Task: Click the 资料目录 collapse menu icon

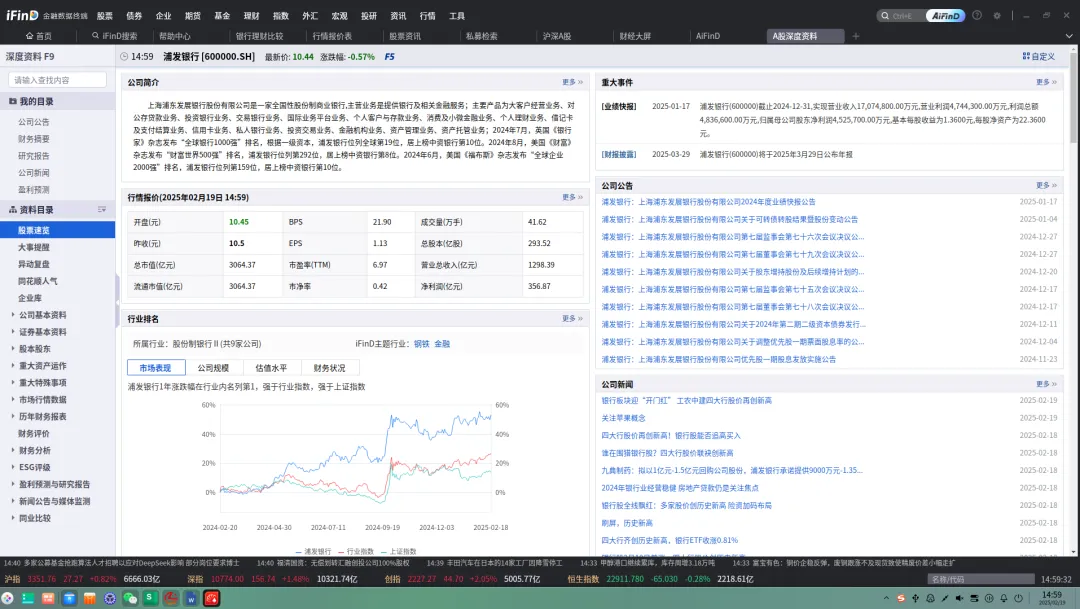Action: click(x=101, y=210)
